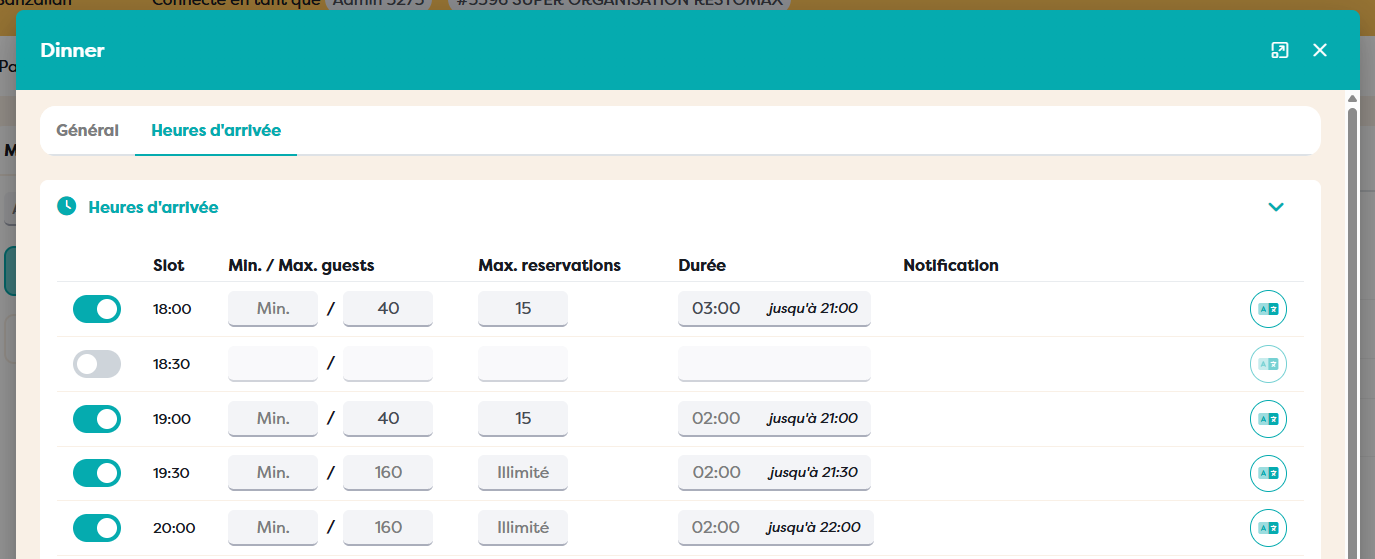
Task: Click Min. guests field for 18:00 slot
Action: (273, 309)
